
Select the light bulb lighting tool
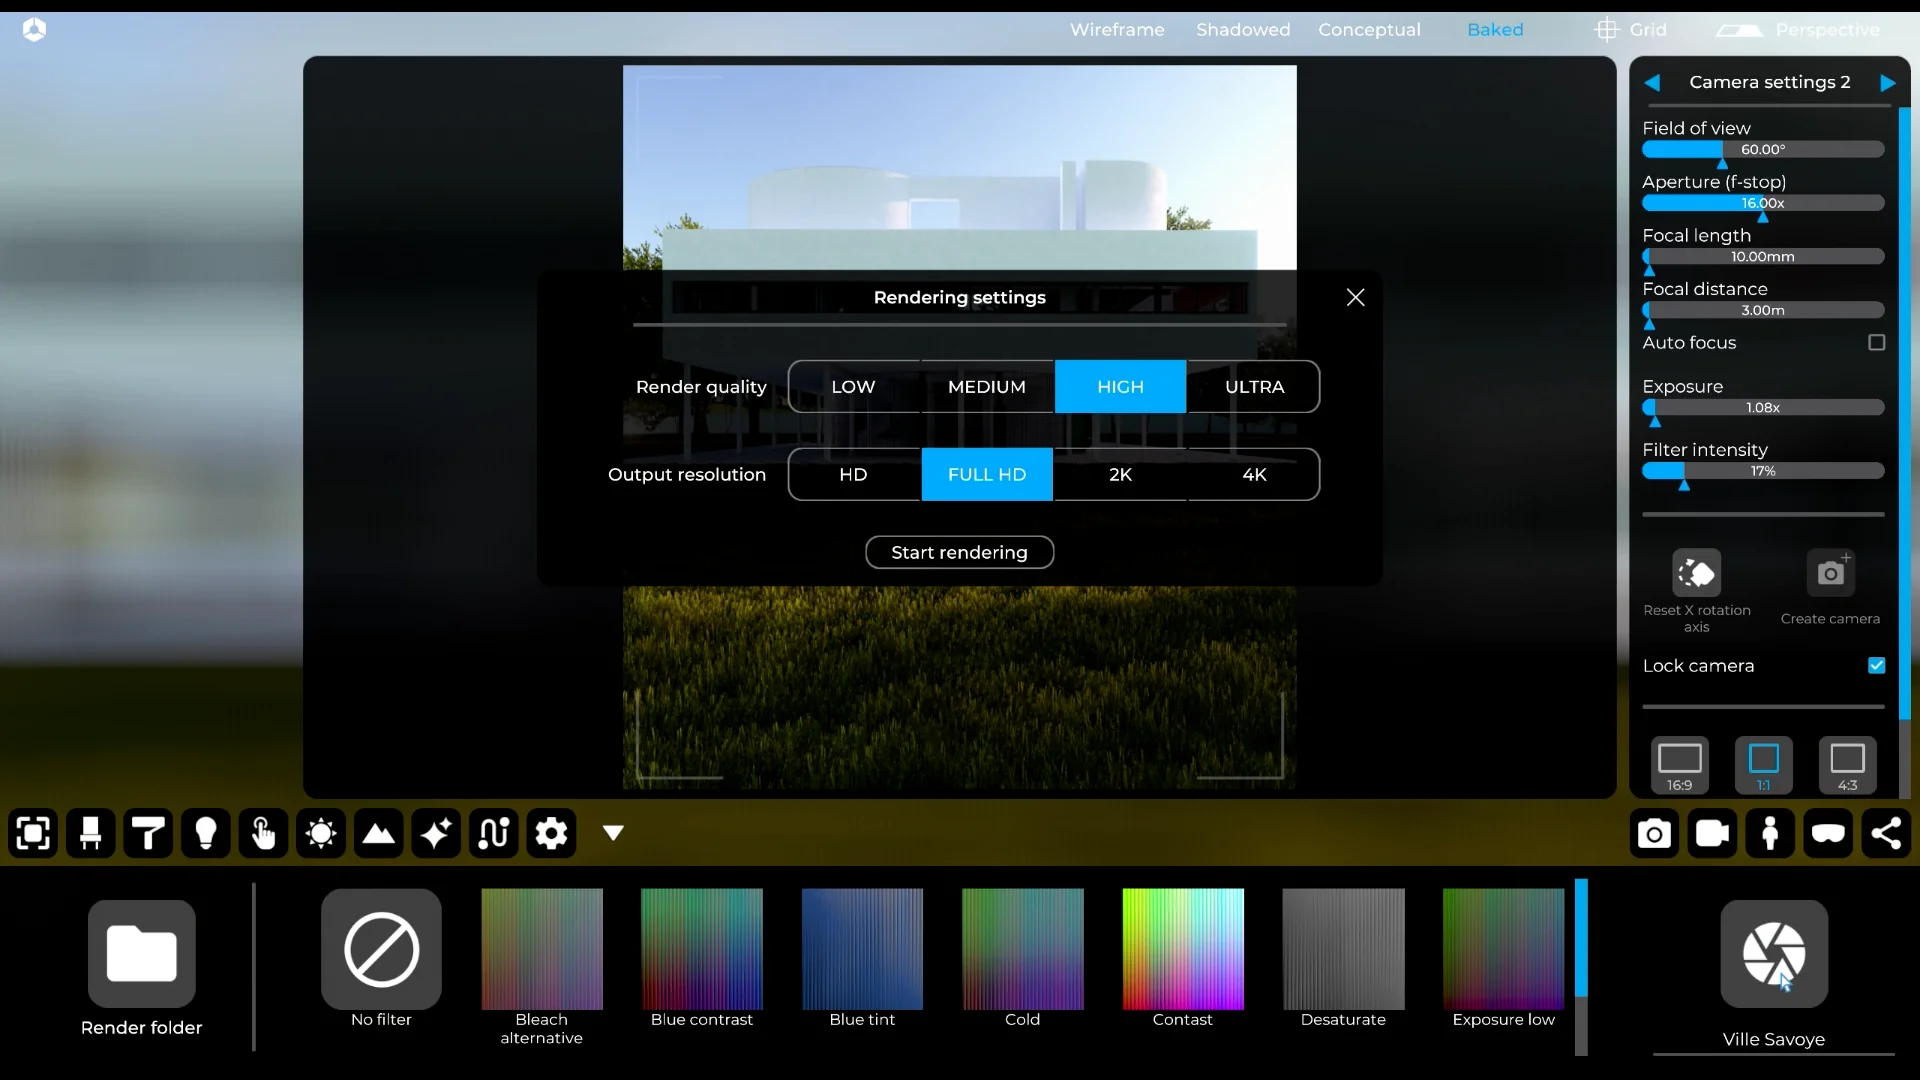[x=206, y=833]
